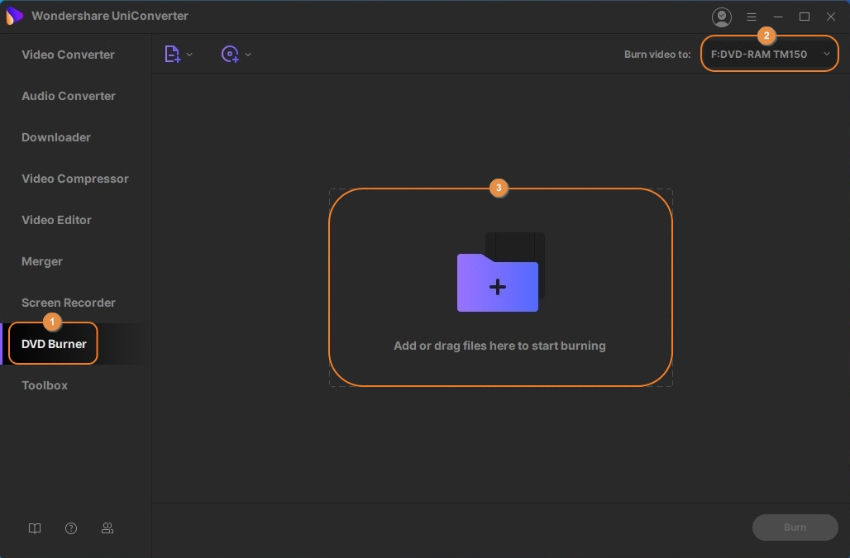Image resolution: width=850 pixels, height=558 pixels.
Task: Open the F:DVD-RAM TM150 burner dropdown
Action: click(x=769, y=54)
